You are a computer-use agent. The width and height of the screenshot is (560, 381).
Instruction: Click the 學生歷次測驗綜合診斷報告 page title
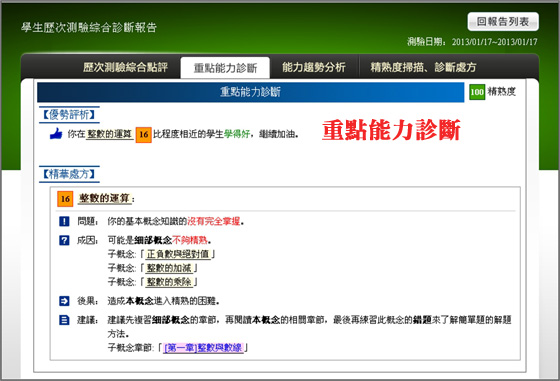pyautogui.click(x=89, y=27)
